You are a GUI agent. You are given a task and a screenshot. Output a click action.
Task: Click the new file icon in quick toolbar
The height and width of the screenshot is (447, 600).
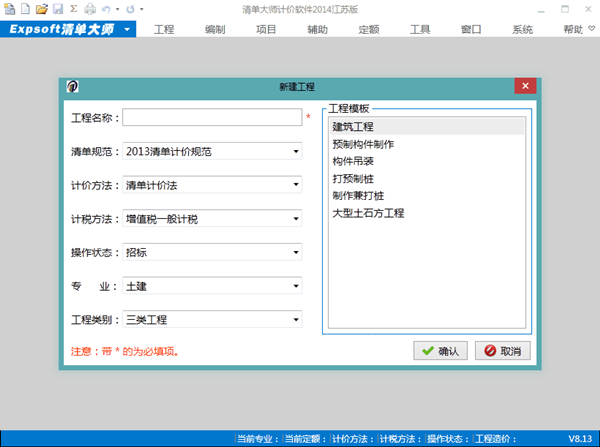(25, 9)
